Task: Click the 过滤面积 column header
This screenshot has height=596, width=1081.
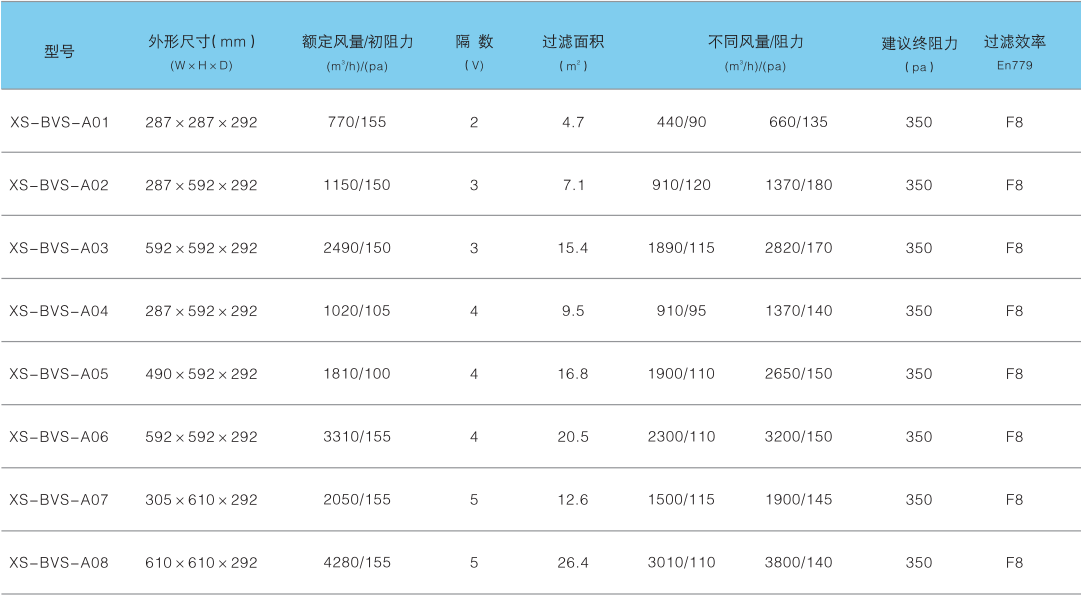Action: pos(573,42)
